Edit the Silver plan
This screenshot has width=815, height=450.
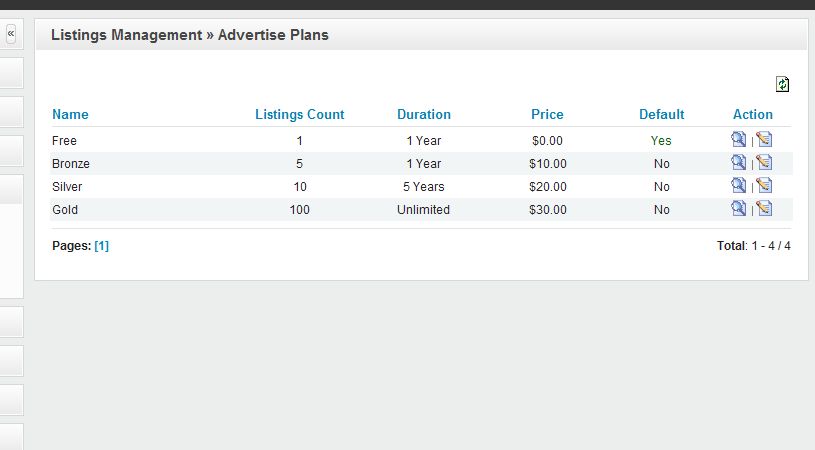click(x=764, y=186)
